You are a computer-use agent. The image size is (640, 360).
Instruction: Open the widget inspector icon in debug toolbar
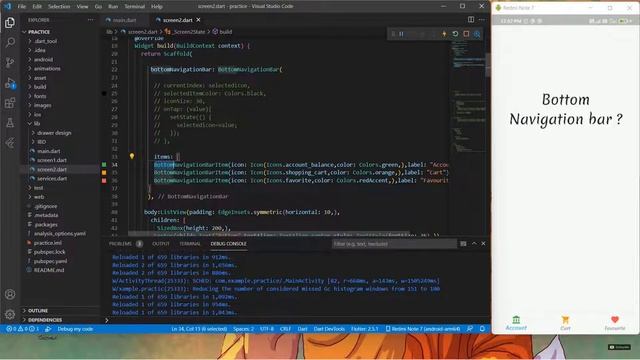click(477, 34)
